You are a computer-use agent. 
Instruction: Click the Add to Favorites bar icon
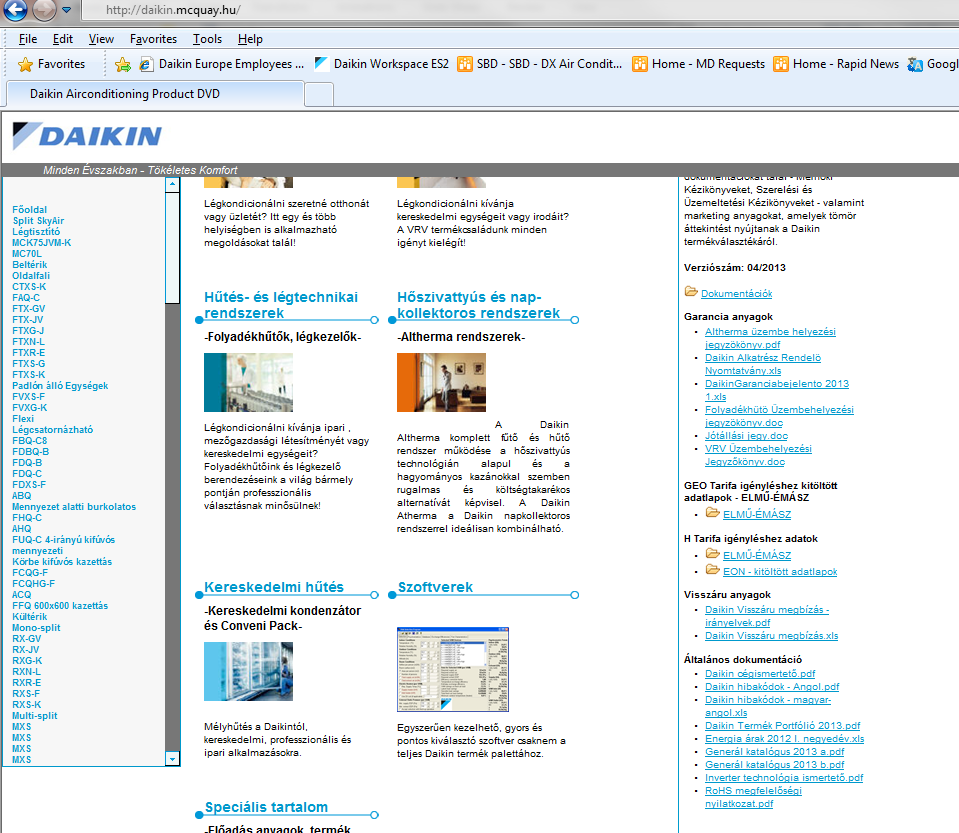click(123, 64)
